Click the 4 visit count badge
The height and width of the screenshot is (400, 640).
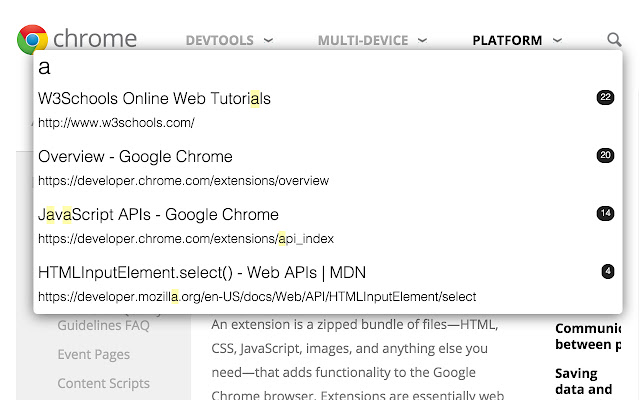click(608, 271)
